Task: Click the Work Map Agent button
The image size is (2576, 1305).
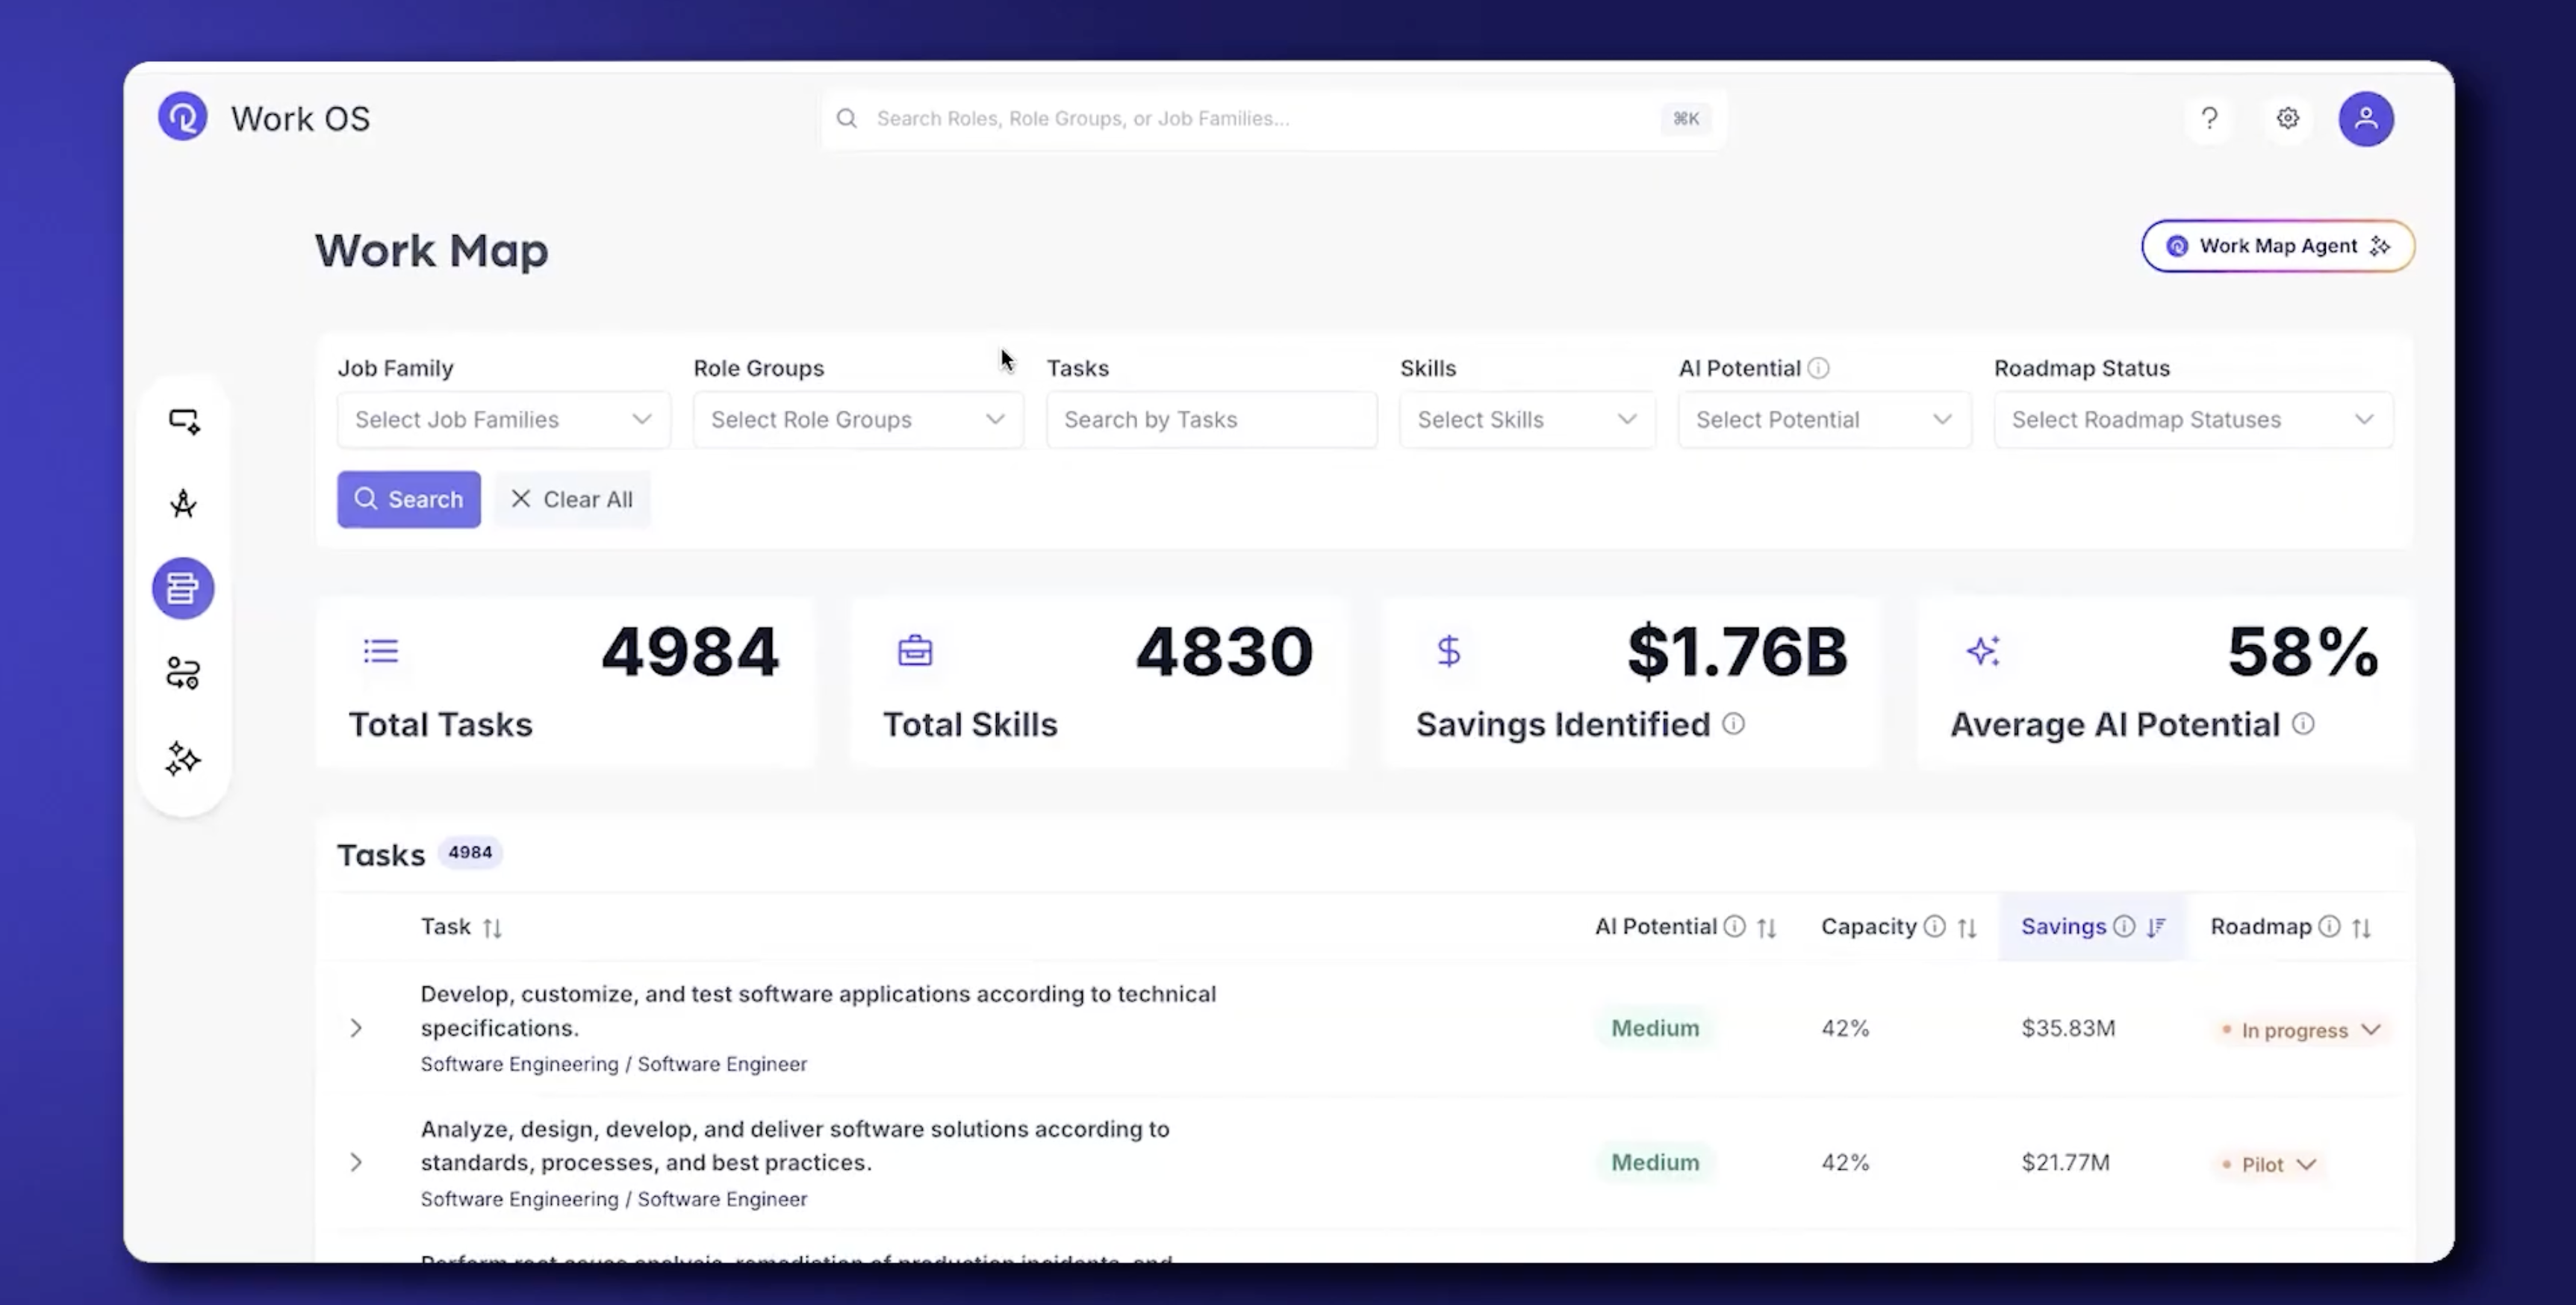Action: [x=2277, y=246]
